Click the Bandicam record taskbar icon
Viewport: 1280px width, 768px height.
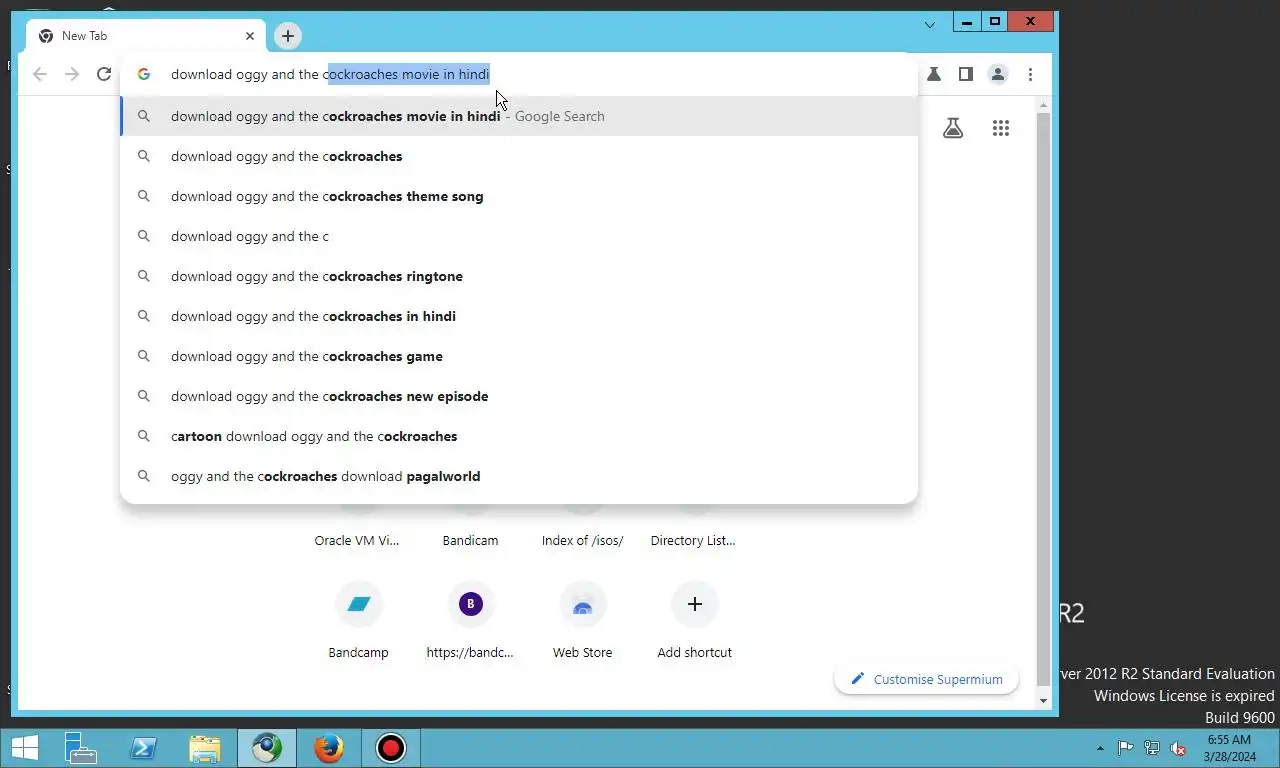390,748
